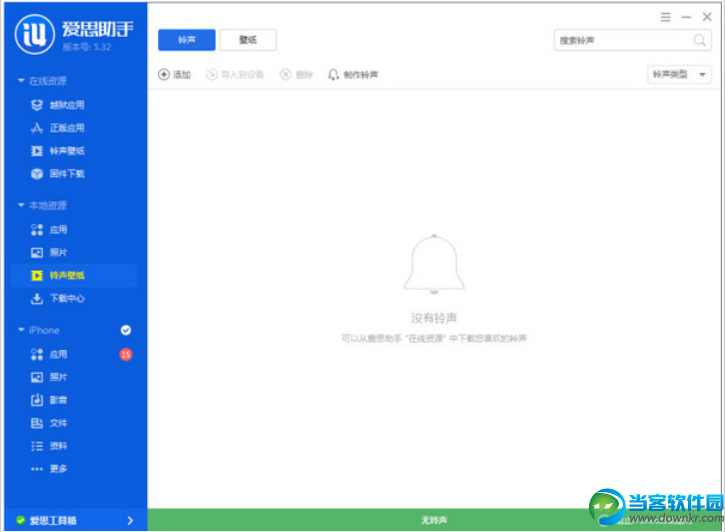This screenshot has width=725, height=532.
Task: Collapse the 本地资源 section
Action: tap(21, 205)
